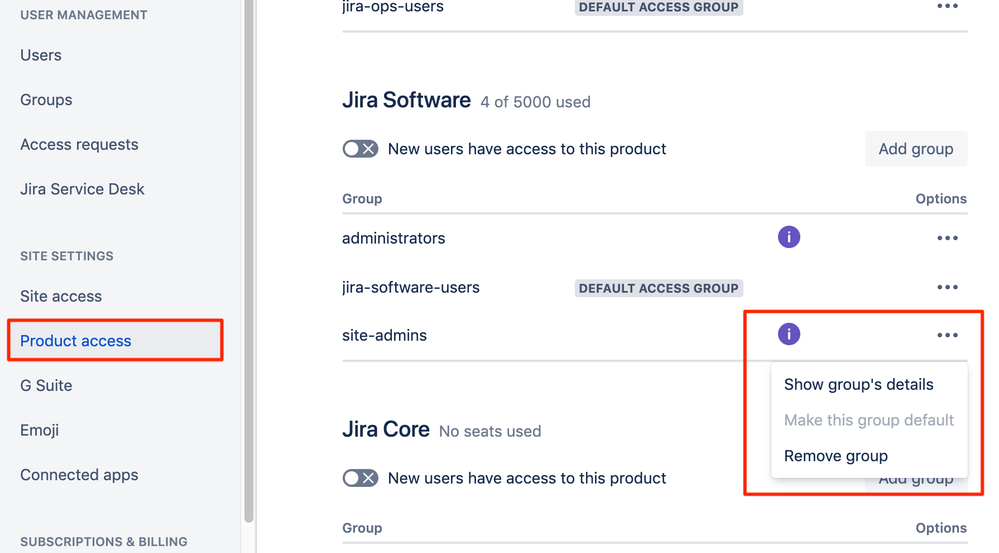Click the jira-software-users group name
This screenshot has width=999, height=553.
[410, 287]
